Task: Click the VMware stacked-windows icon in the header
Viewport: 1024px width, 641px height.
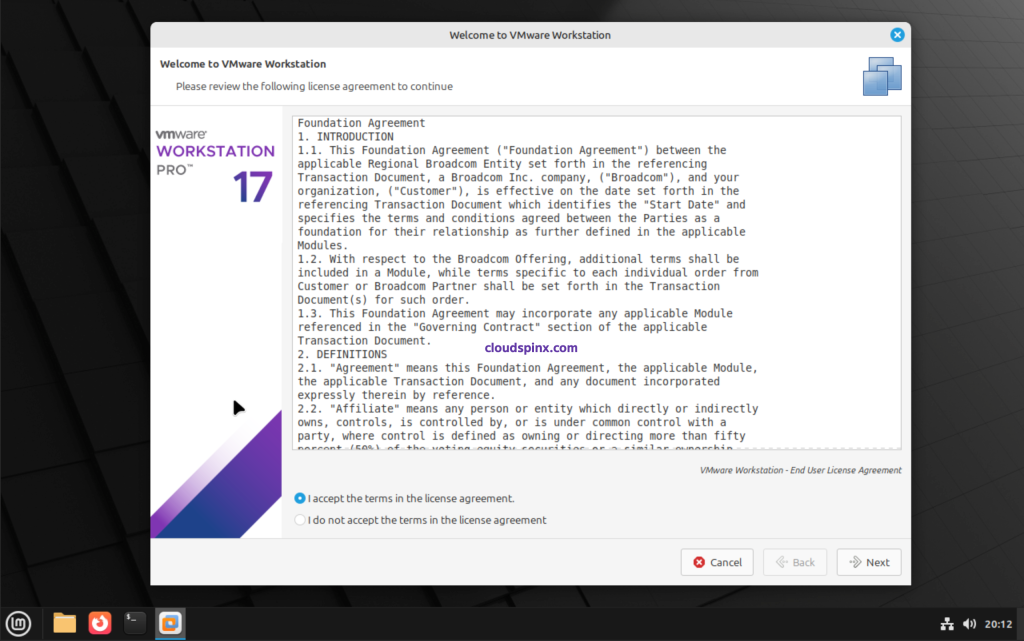Action: tap(881, 76)
